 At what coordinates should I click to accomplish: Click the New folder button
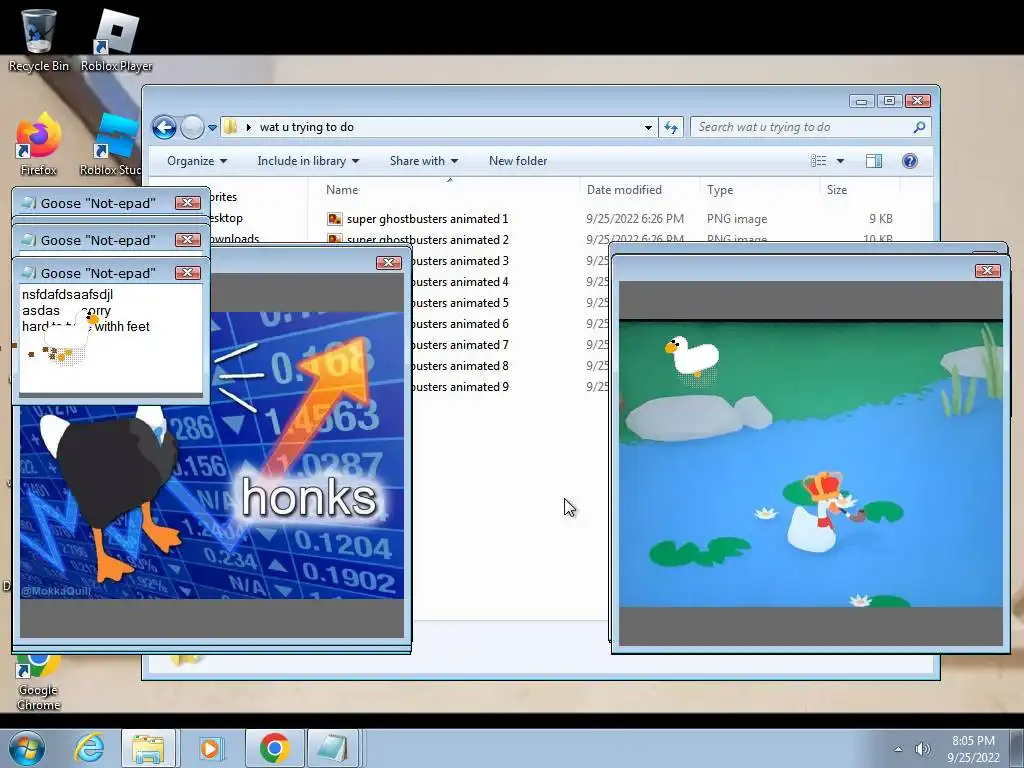click(x=518, y=161)
